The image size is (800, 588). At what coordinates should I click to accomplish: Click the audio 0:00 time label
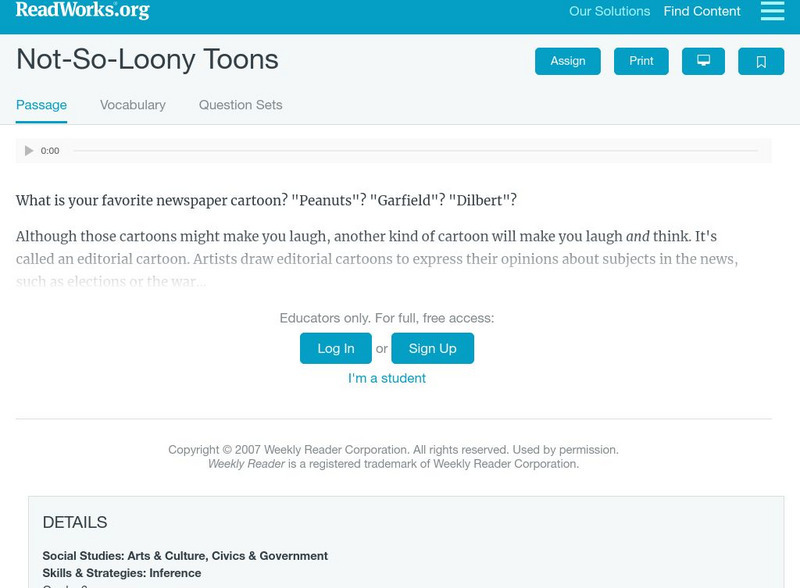coord(50,151)
